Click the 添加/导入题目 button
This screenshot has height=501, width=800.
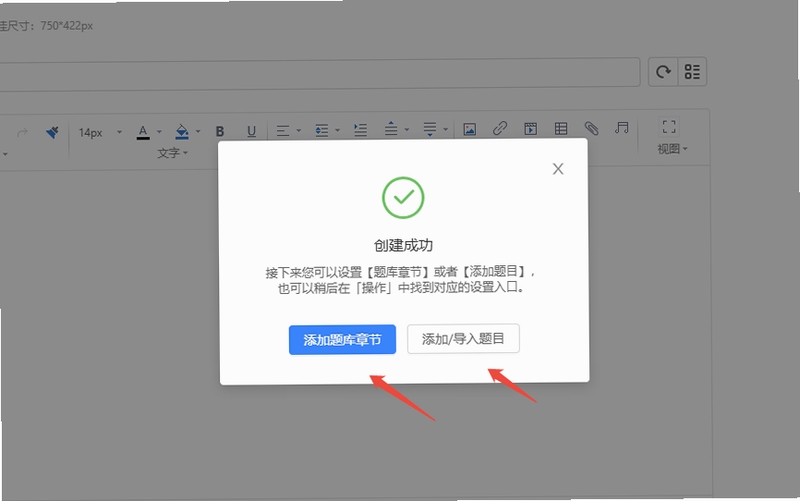coord(463,338)
